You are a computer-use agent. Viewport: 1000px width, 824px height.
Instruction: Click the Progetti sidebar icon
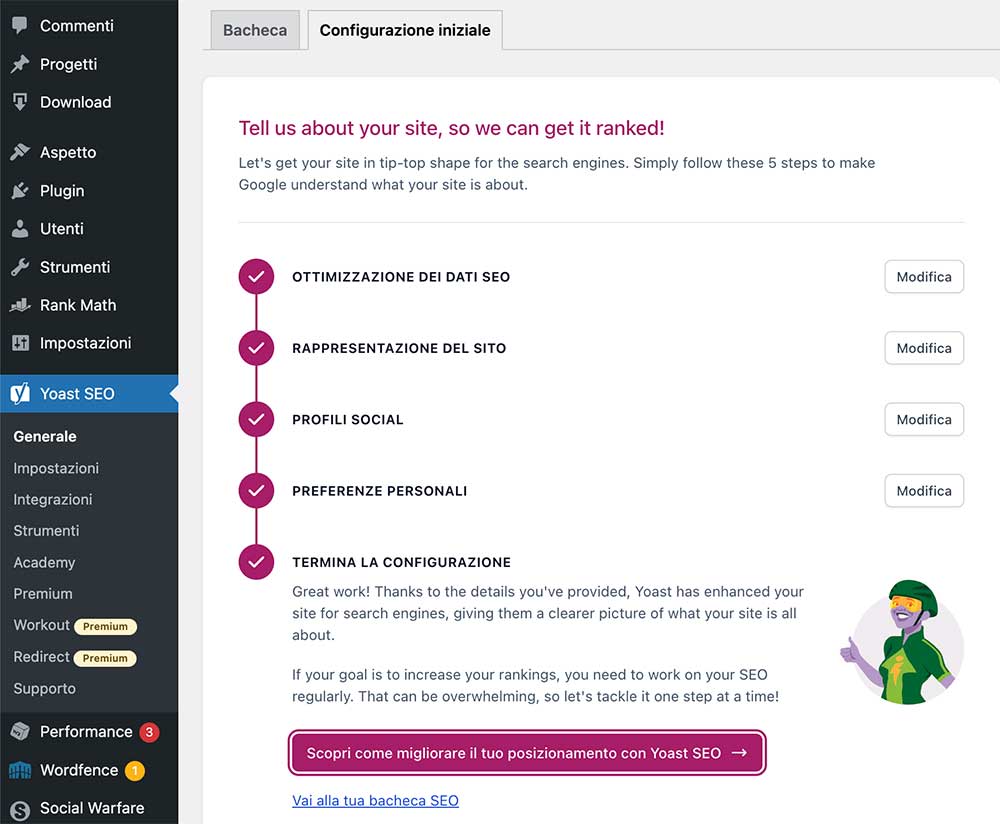point(20,63)
